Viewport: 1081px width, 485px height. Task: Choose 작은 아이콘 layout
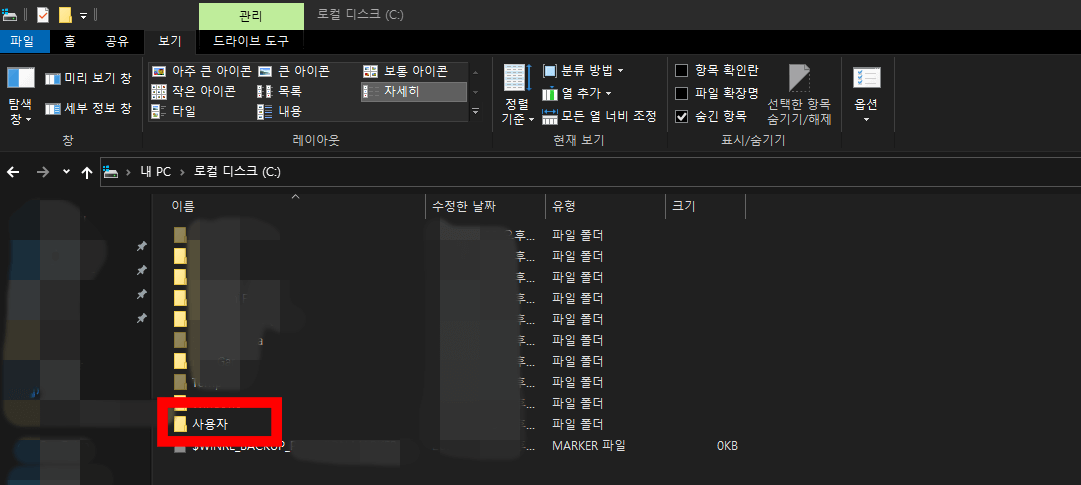[x=194, y=91]
